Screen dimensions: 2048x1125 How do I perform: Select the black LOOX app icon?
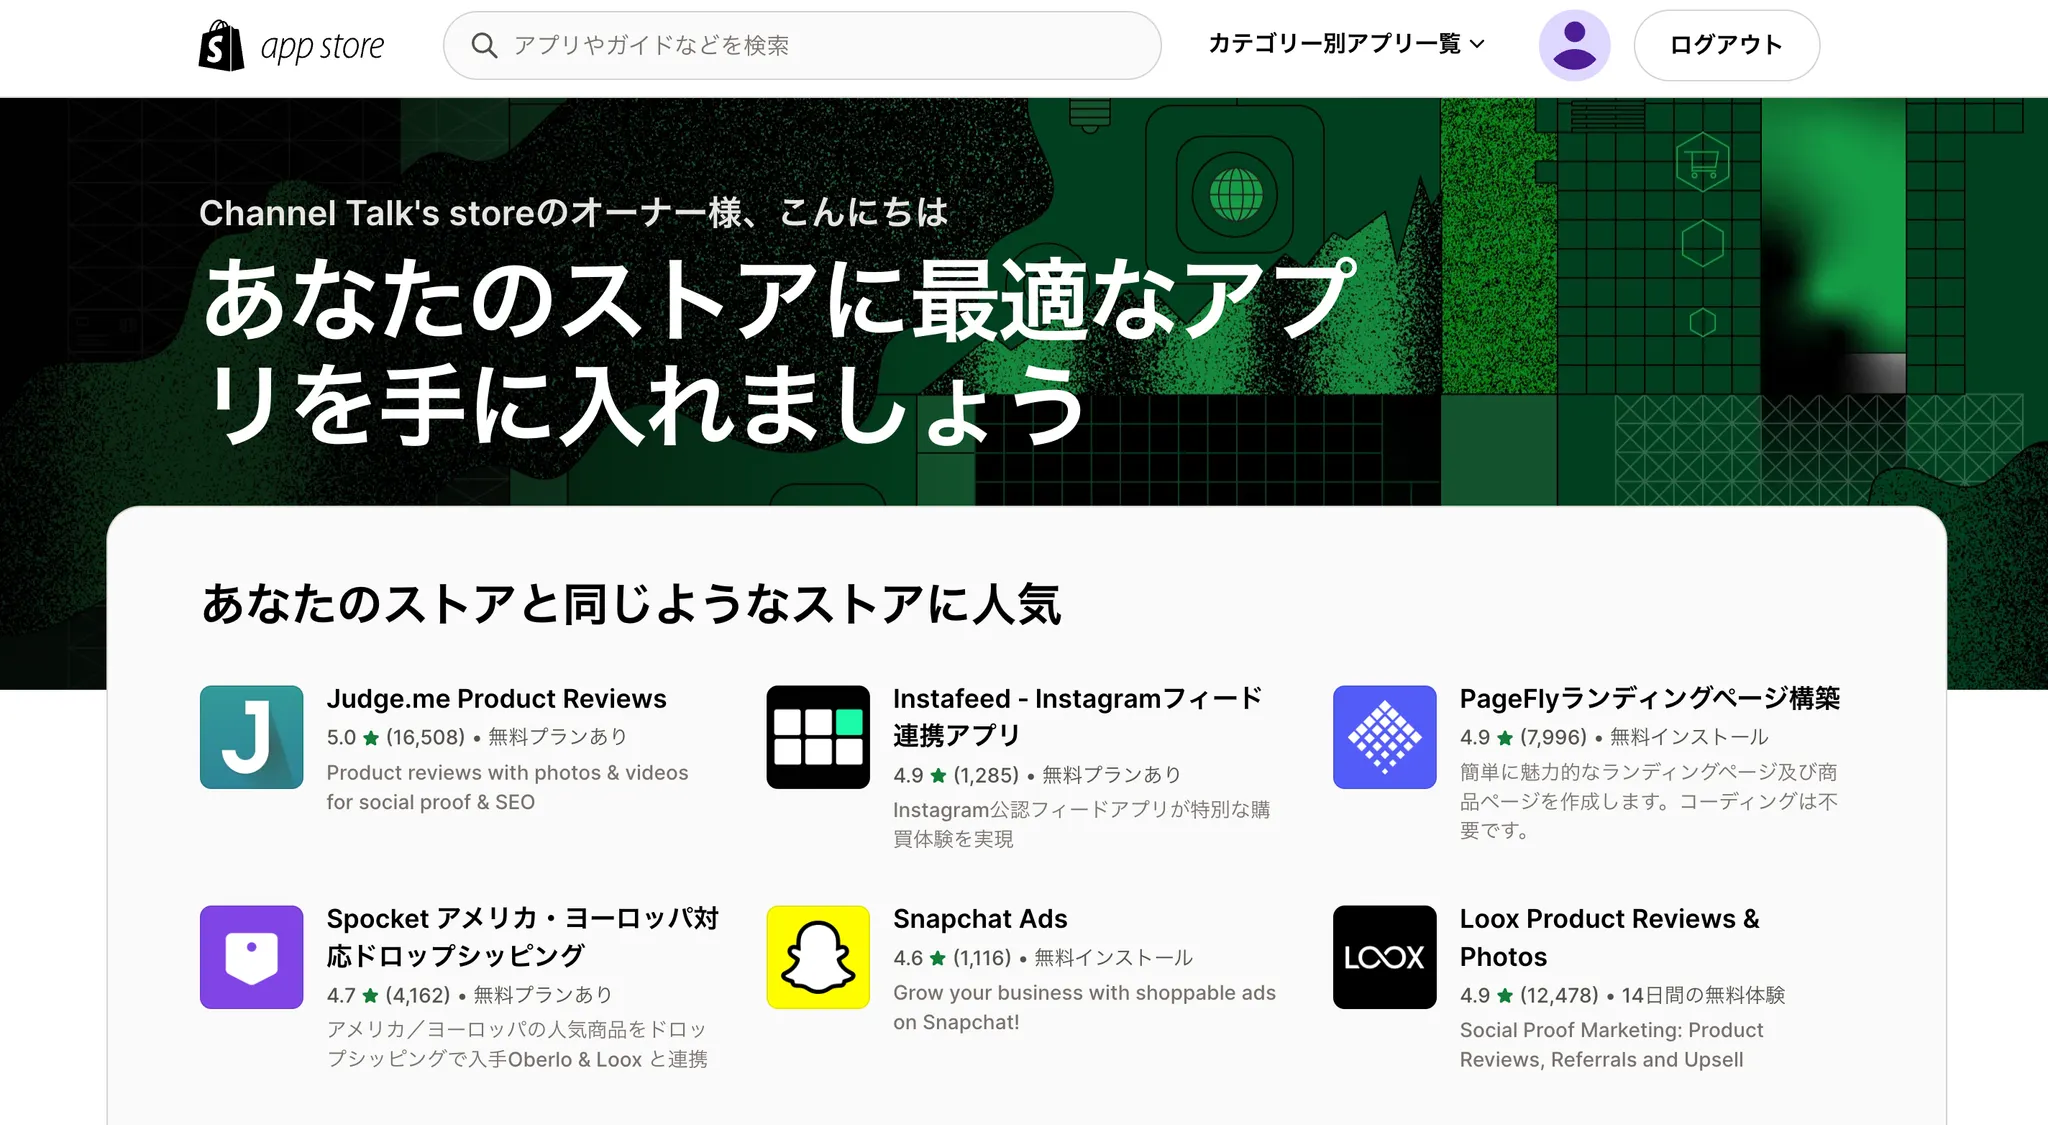1384,957
